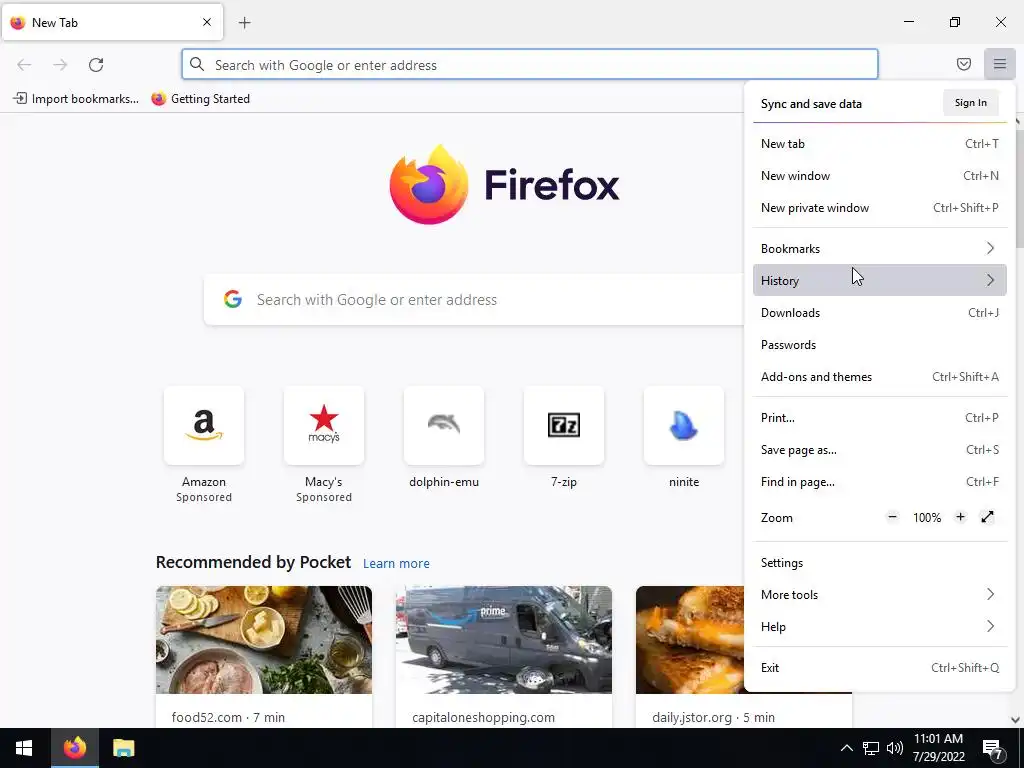Expand the Bookmarks submenu
1024x768 pixels.
tap(880, 249)
